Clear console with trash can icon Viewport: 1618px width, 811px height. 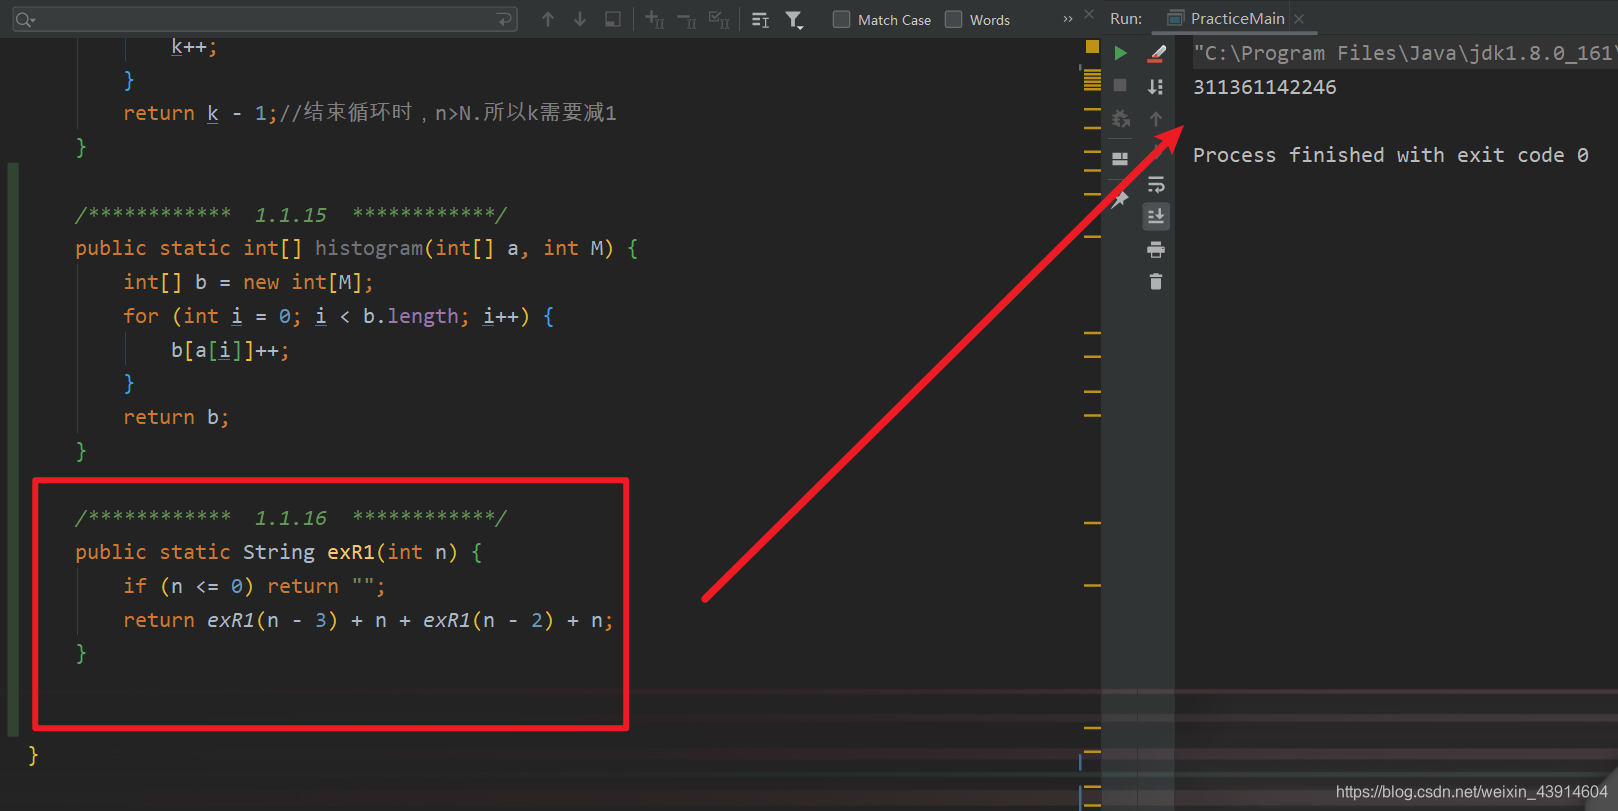(1156, 282)
